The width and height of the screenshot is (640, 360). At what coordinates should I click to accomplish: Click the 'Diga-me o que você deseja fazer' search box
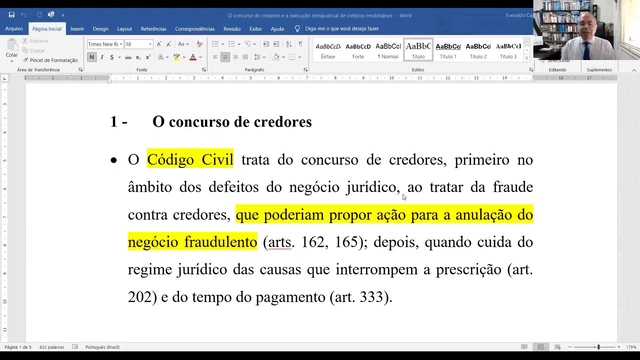click(x=342, y=29)
